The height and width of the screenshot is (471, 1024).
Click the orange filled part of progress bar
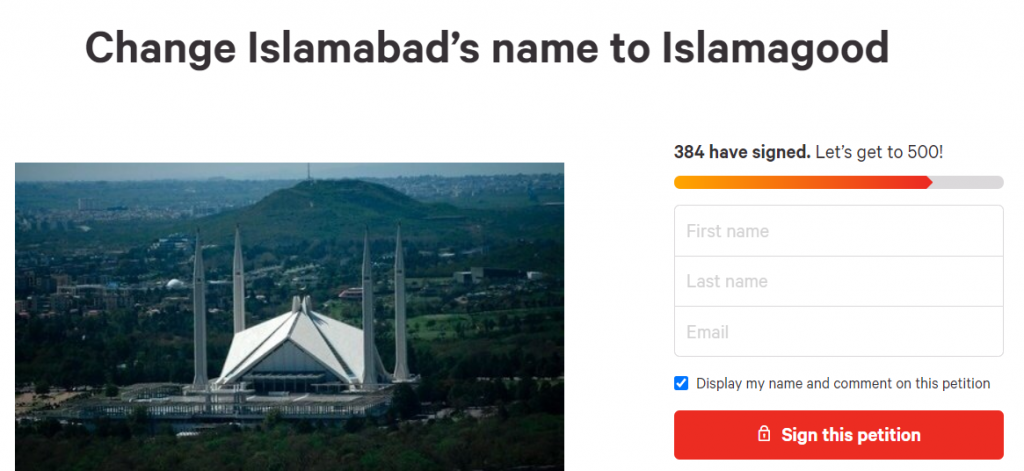760,182
